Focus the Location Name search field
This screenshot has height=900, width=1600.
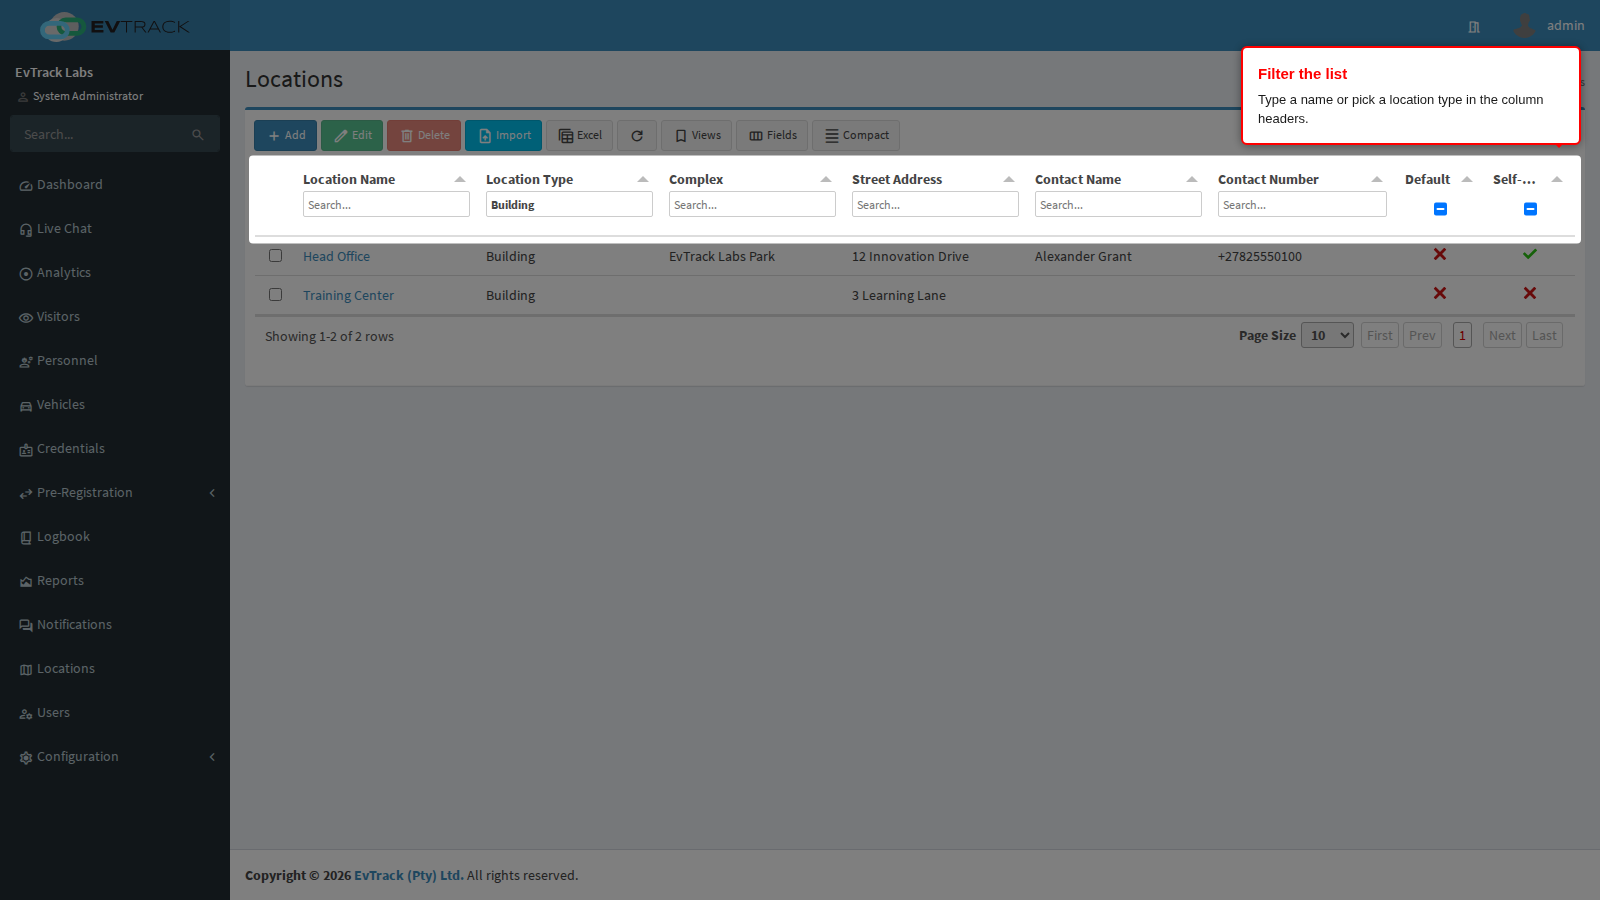coord(386,205)
